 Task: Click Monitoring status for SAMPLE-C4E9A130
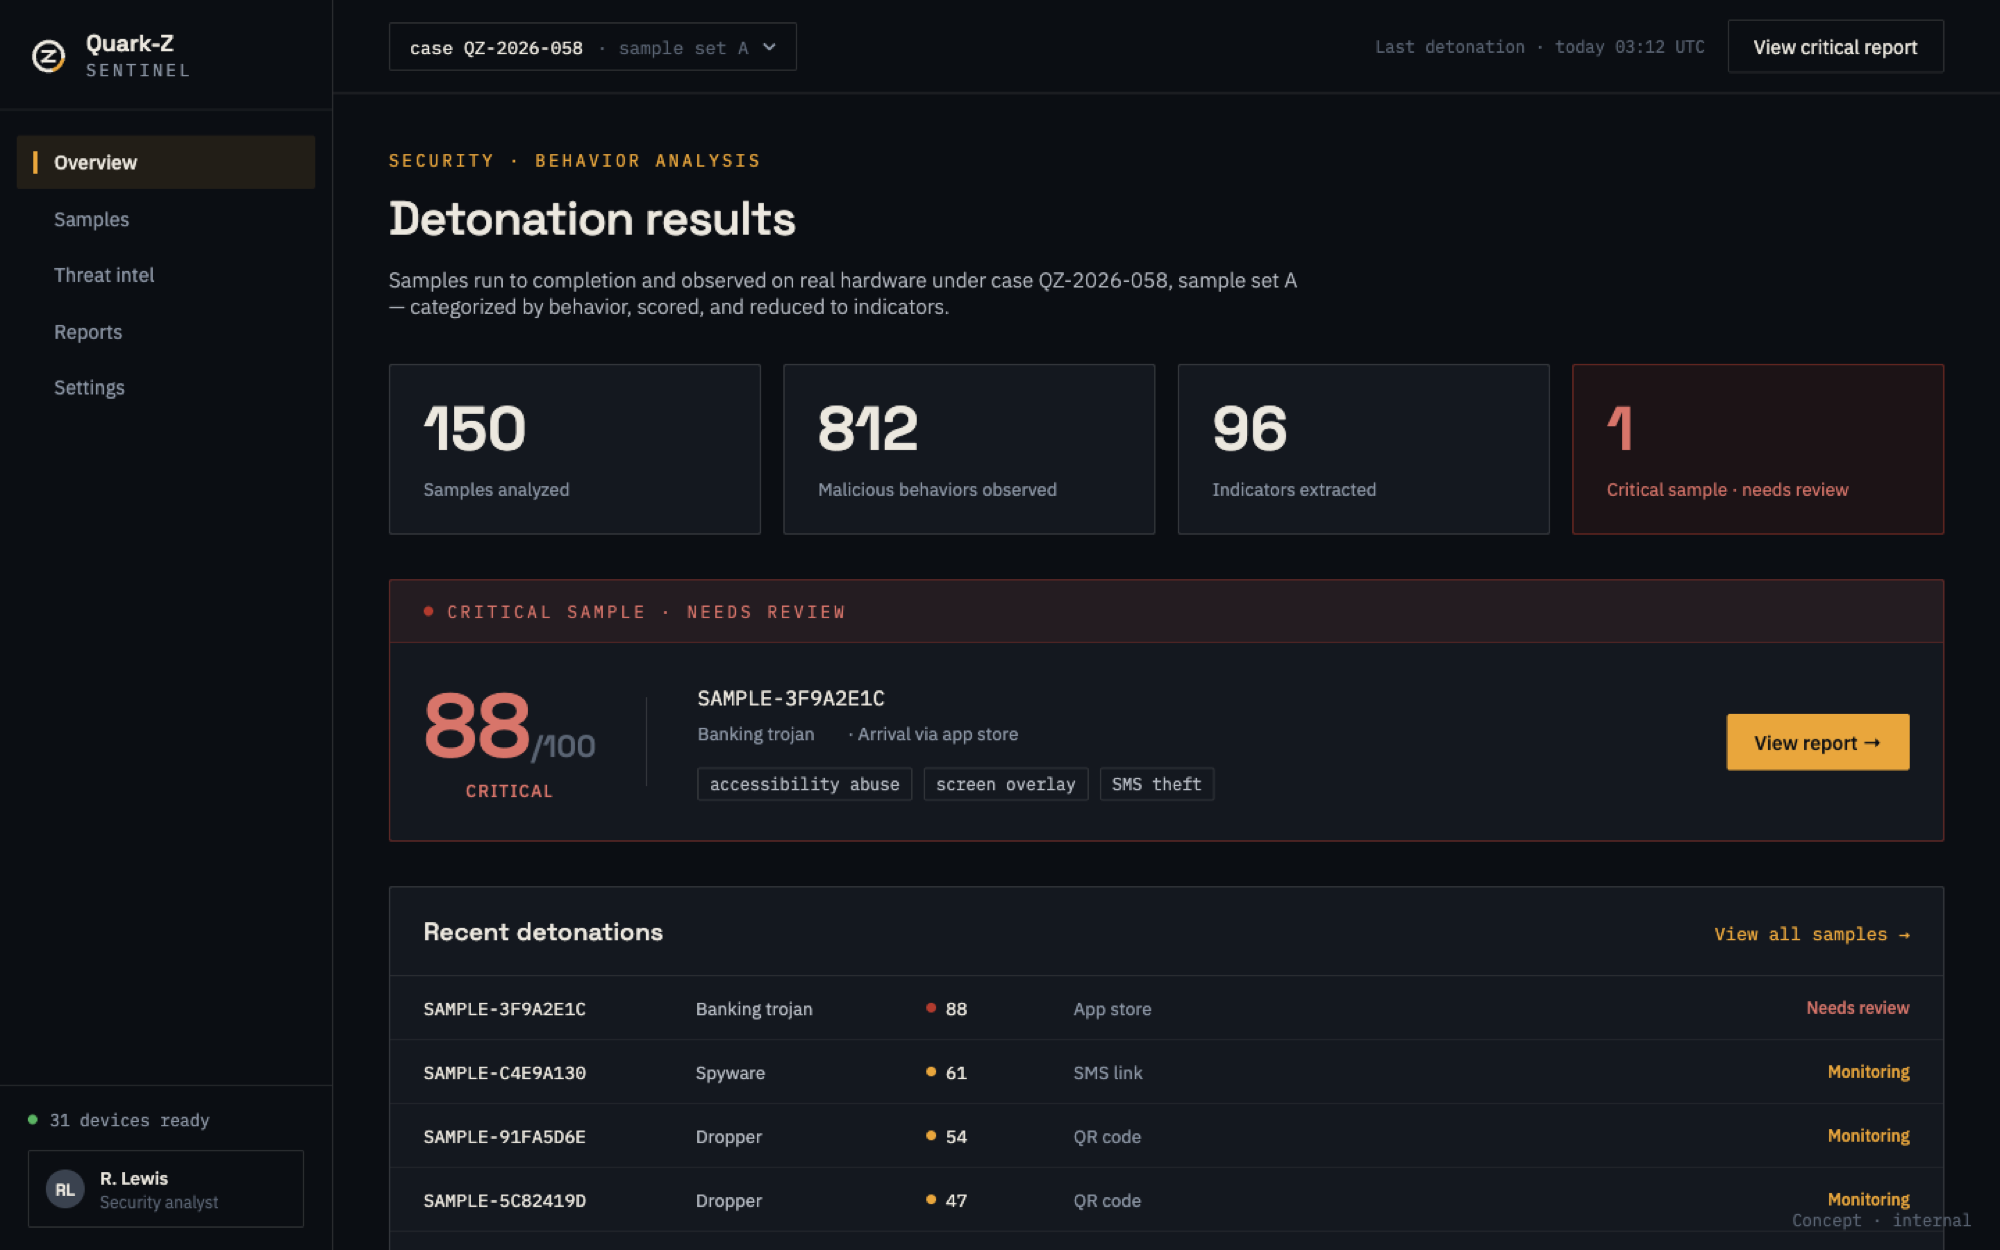[1868, 1072]
